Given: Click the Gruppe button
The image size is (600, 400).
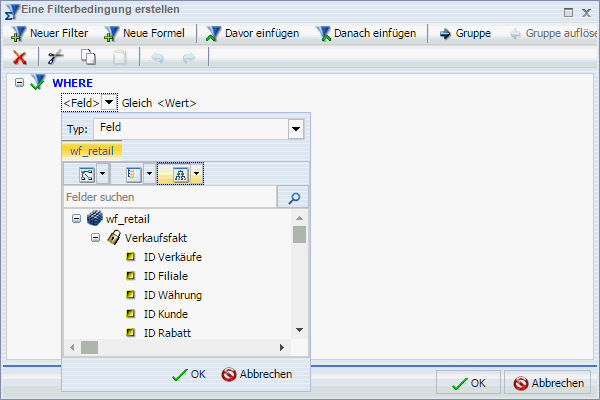Looking at the screenshot, I should click(465, 33).
